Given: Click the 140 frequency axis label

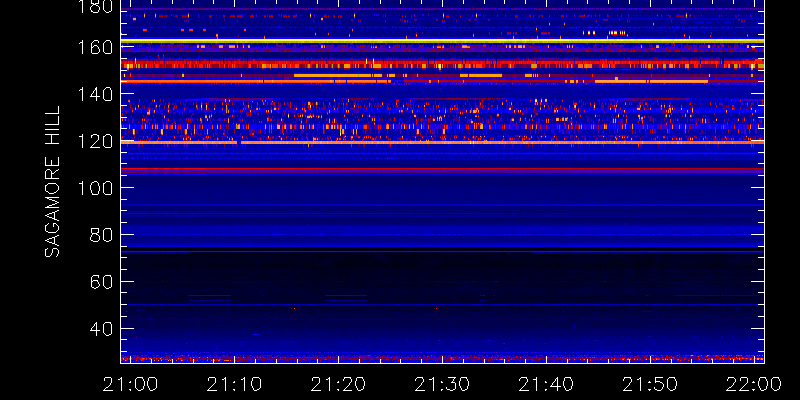Looking at the screenshot, I should click(95, 94).
